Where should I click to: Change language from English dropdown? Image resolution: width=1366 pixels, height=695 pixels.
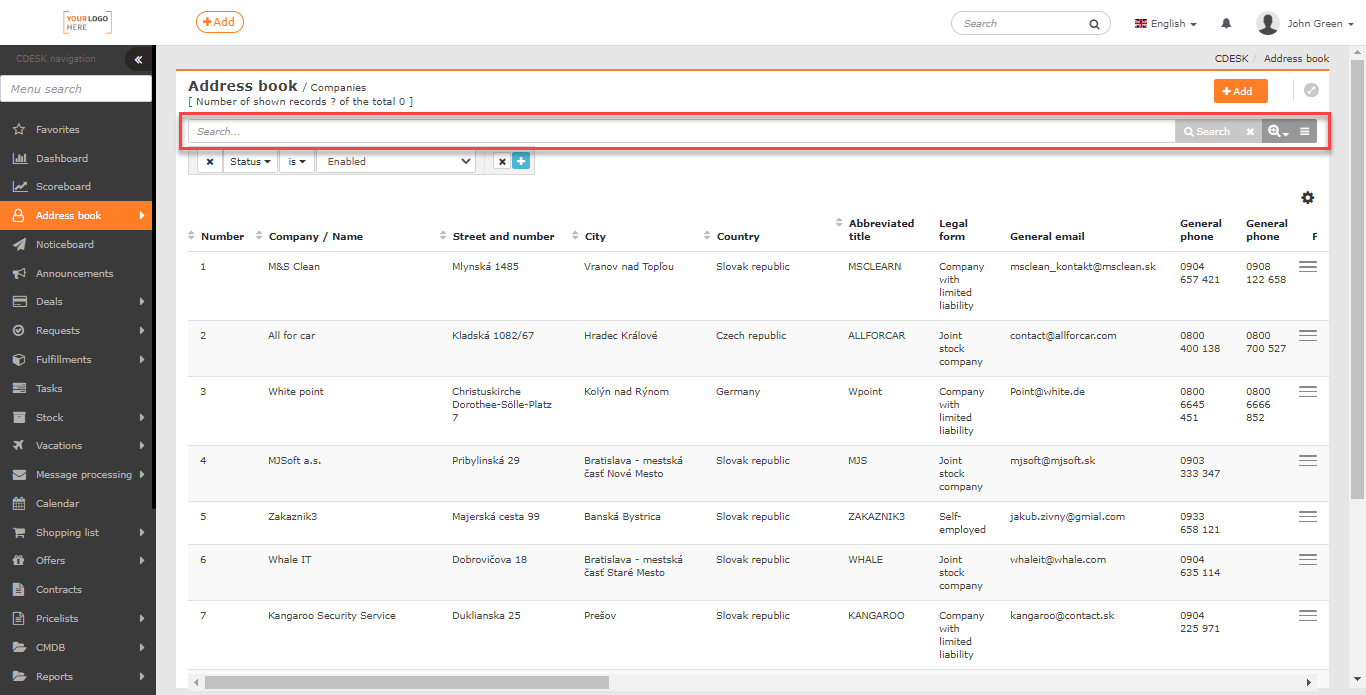[1166, 23]
